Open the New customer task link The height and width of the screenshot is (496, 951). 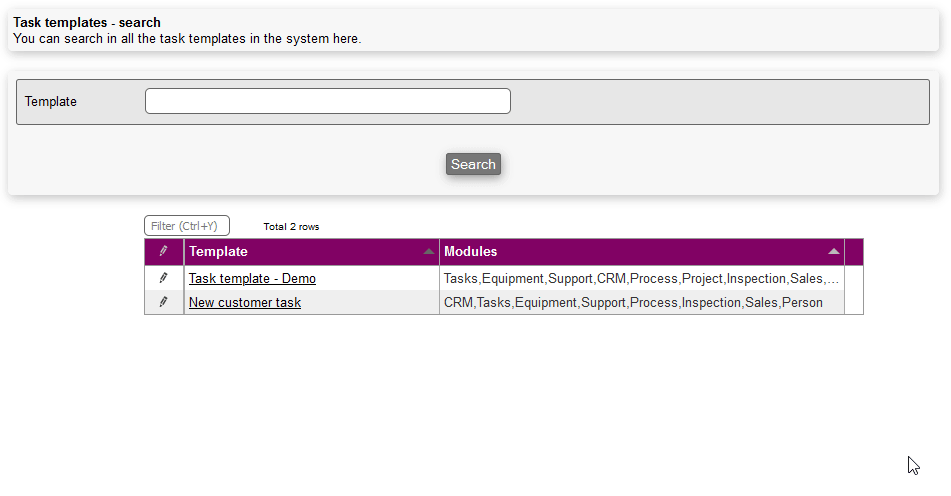[245, 303]
